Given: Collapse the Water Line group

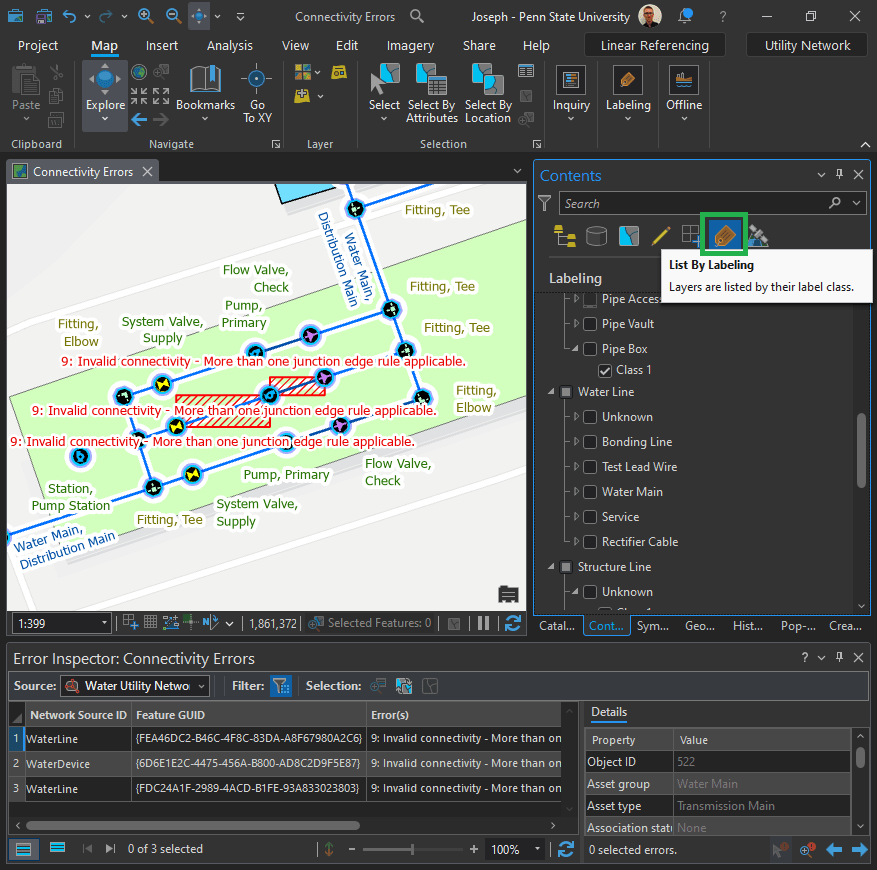Looking at the screenshot, I should pyautogui.click(x=552, y=392).
